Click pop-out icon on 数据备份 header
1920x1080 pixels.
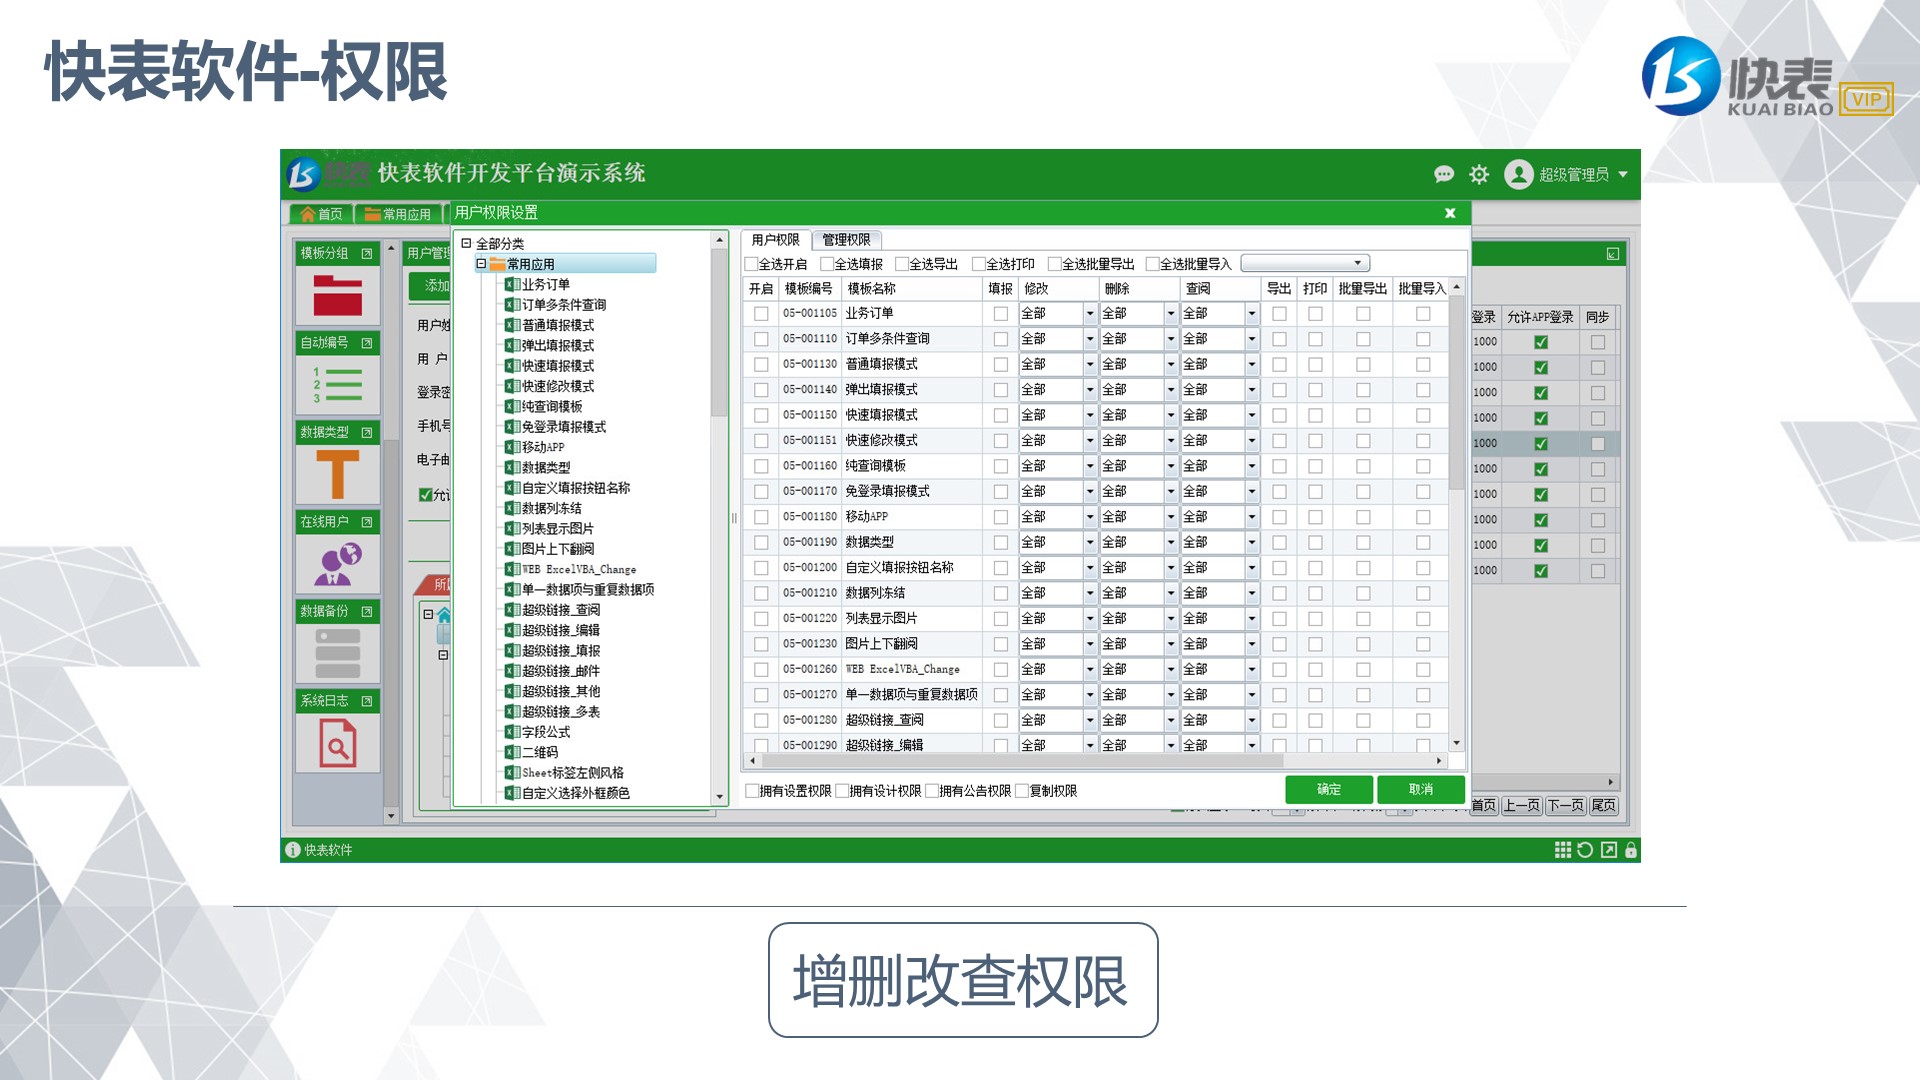coord(367,611)
